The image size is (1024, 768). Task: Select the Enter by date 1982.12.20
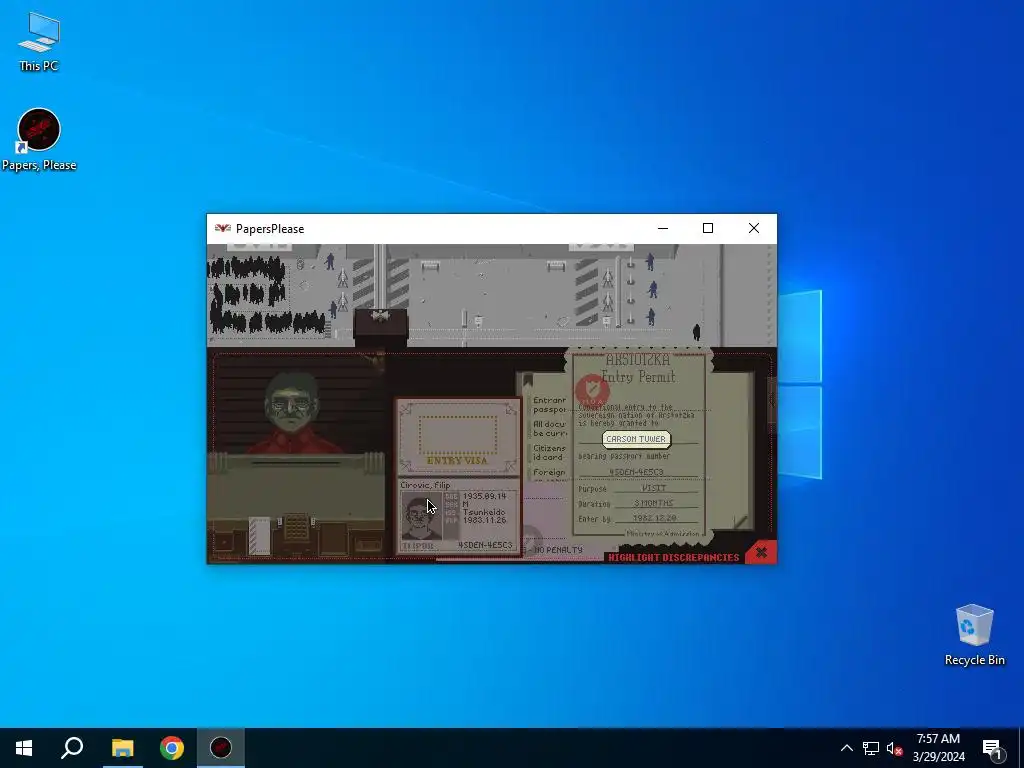click(654, 519)
